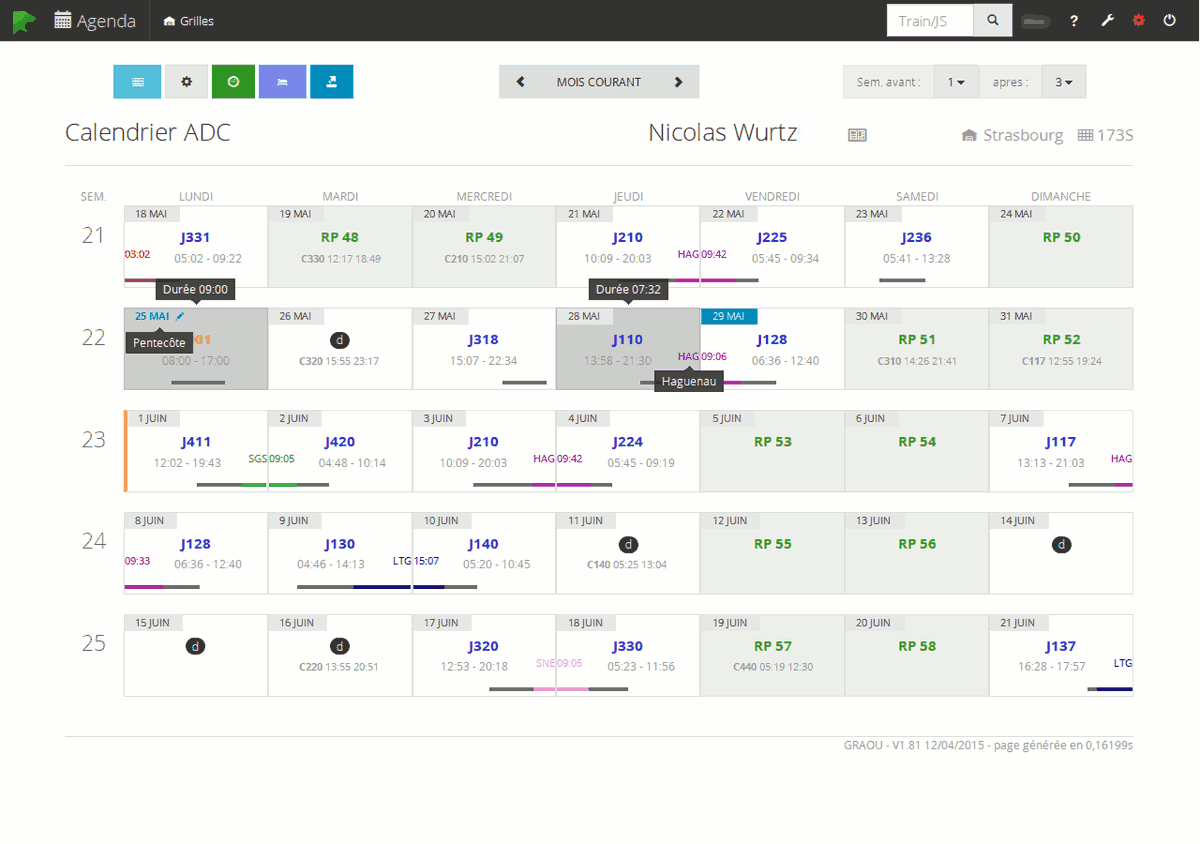Select the light-blue calendar view button
This screenshot has width=1200, height=844.
point(138,82)
